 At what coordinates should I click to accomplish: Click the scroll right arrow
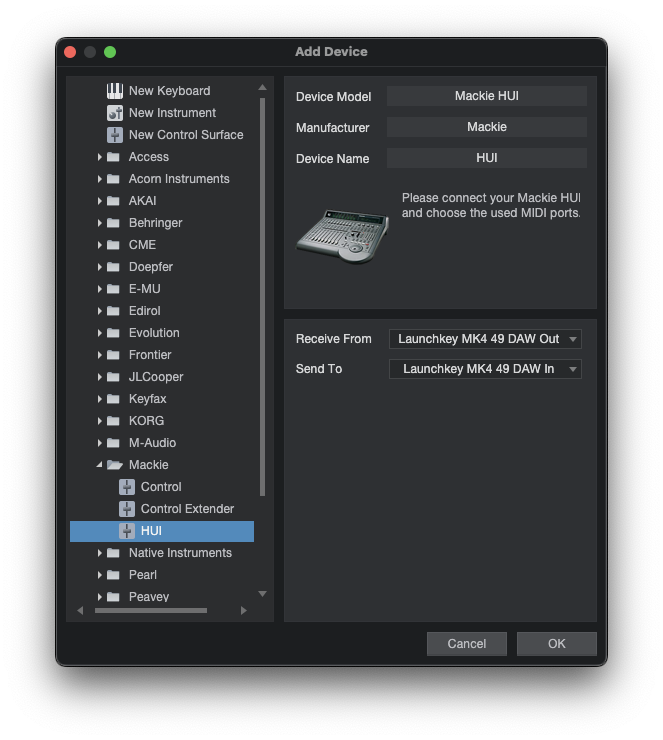click(x=243, y=611)
